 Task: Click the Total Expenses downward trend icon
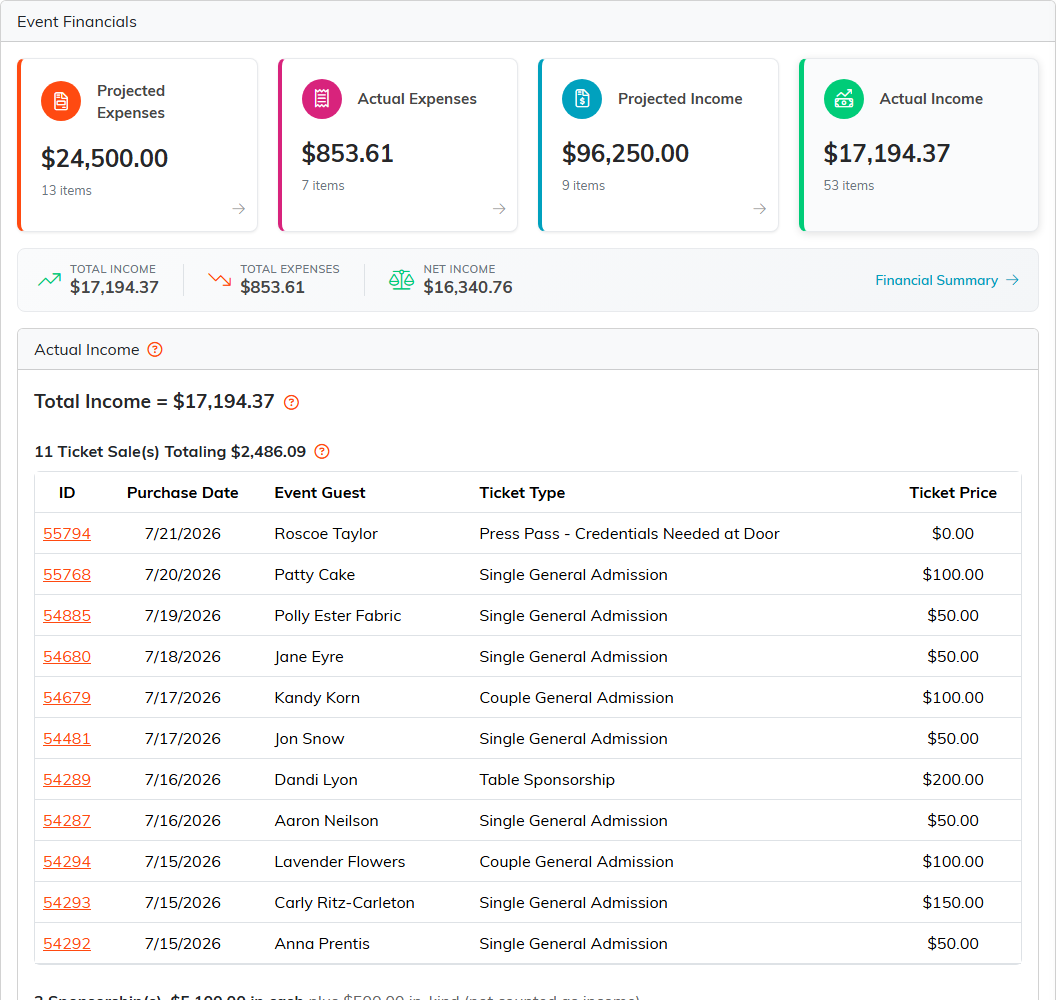click(220, 279)
